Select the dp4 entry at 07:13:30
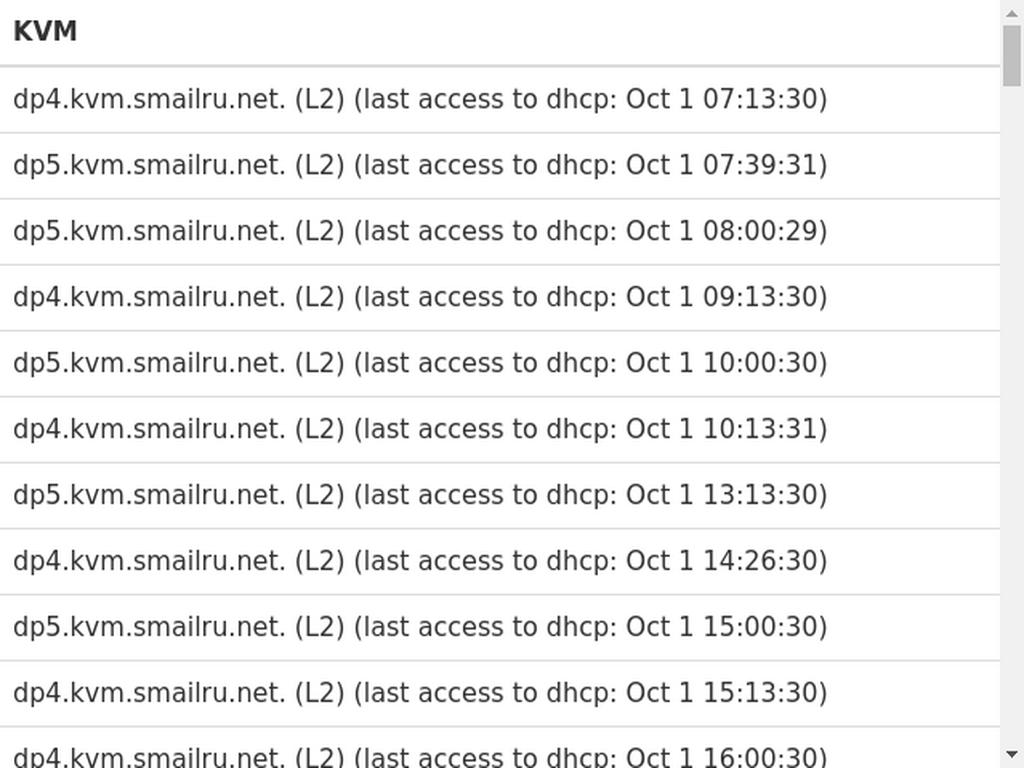The image size is (1024, 768). tap(500, 99)
